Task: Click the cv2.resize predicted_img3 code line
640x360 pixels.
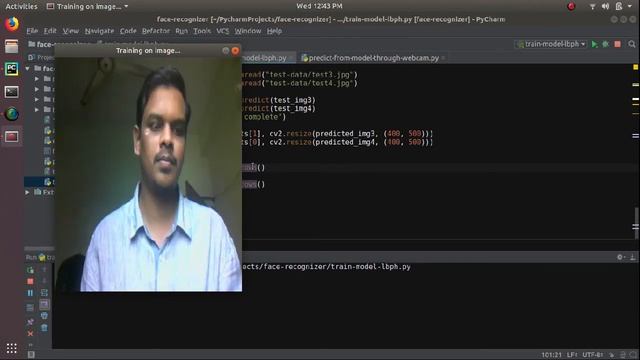Action: (x=337, y=133)
